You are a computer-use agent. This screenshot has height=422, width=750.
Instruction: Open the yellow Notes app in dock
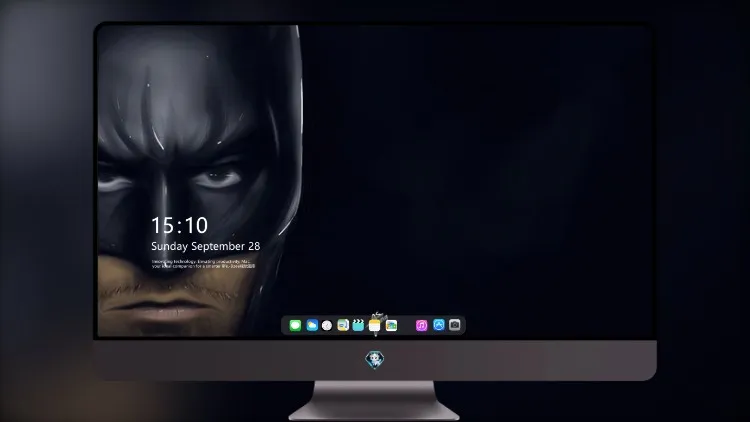[375, 325]
